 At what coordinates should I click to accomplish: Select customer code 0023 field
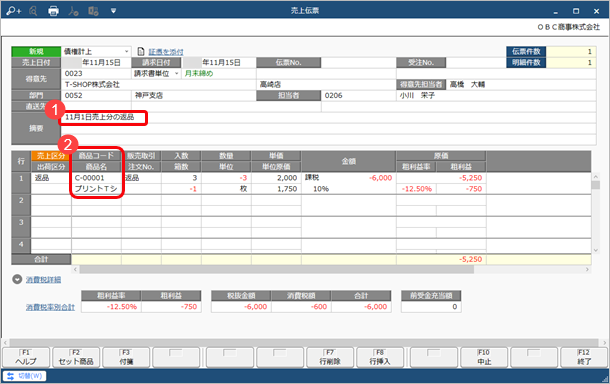(x=96, y=74)
